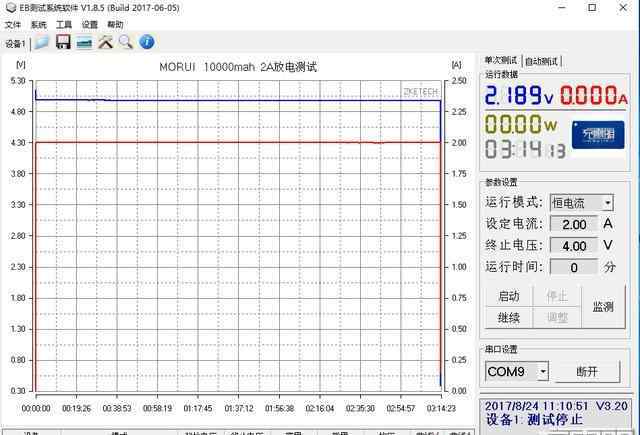The height and width of the screenshot is (435, 640).
Task: Click the 终止电压 4.00 input field
Action: pos(574,246)
